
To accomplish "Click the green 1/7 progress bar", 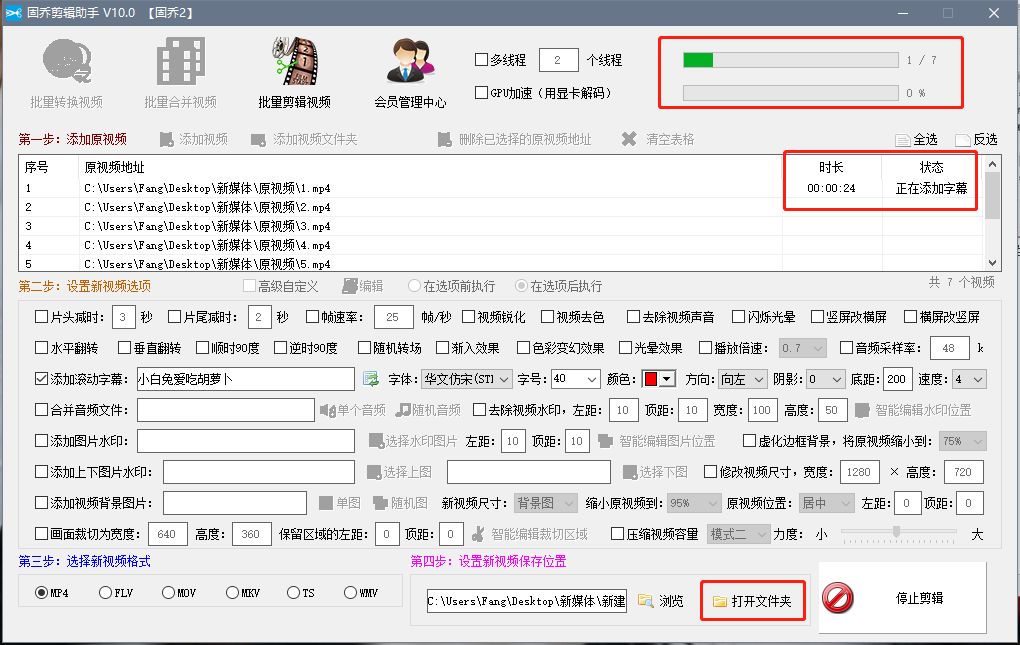I will tap(790, 60).
